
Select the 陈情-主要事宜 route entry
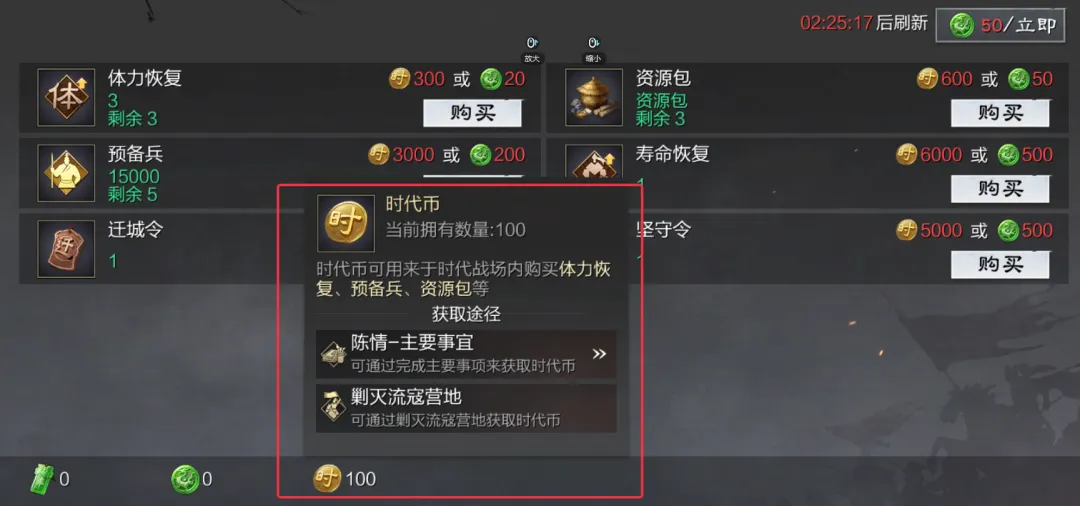[466, 354]
